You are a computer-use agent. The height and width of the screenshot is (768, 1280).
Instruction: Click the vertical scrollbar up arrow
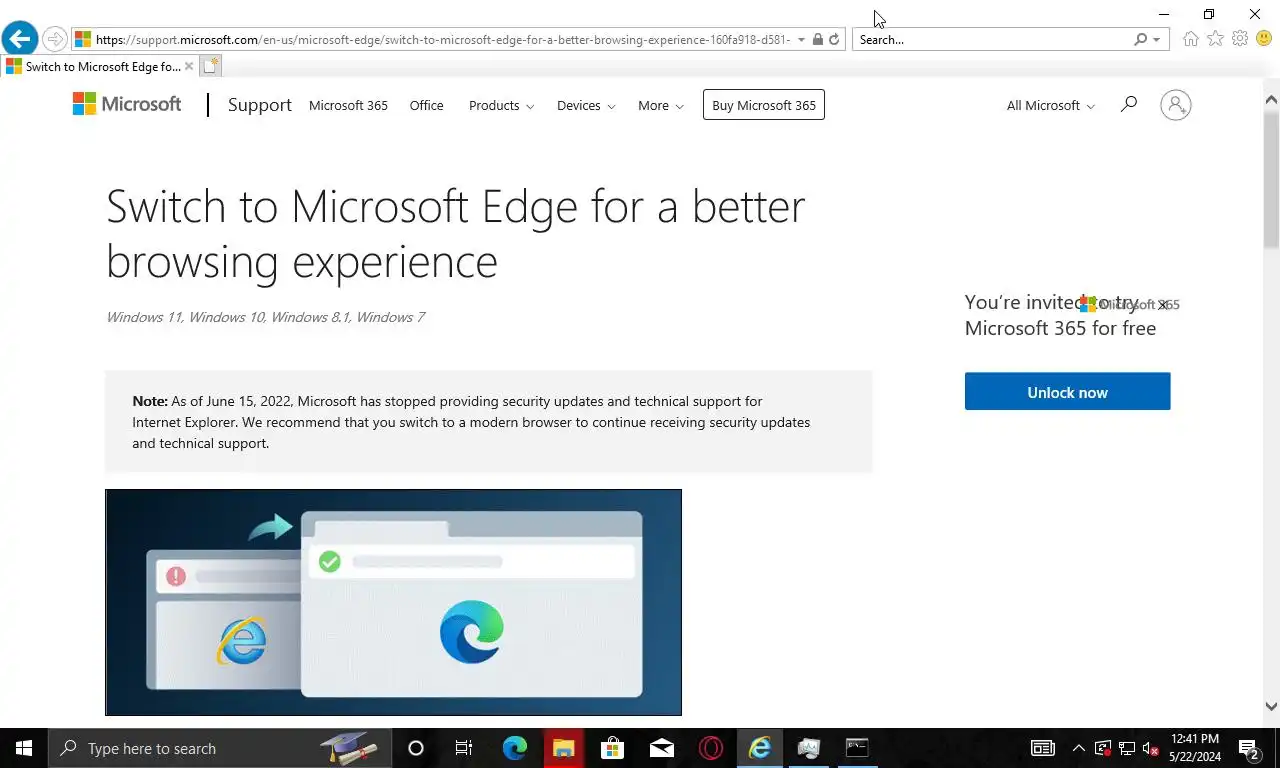[x=1271, y=100]
